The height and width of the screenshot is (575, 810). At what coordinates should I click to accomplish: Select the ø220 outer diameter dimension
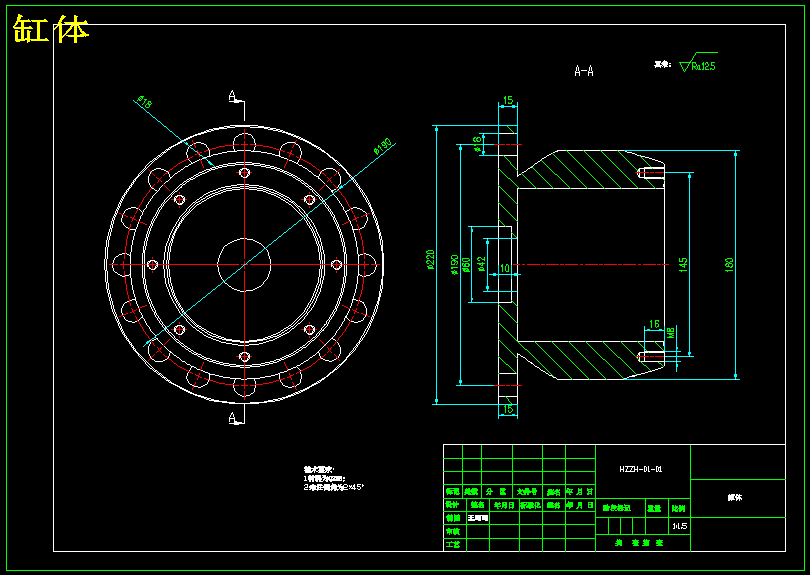430,260
